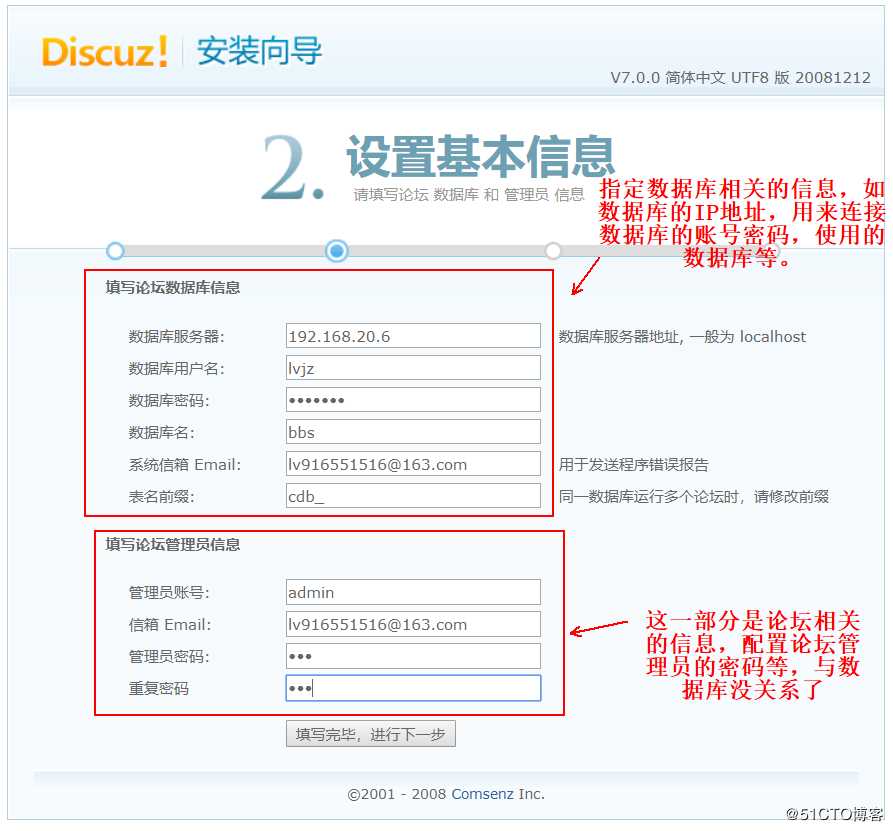Click the hint 同一数据库运行多个论坛时，请修改前缀
This screenshot has height=831, width=893.
point(694,497)
